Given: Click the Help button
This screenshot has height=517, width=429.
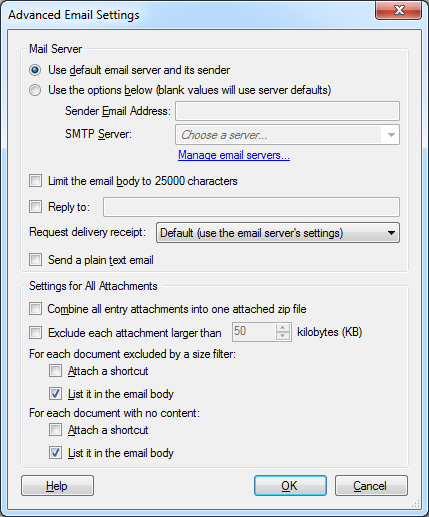Looking at the screenshot, I should pos(57,486).
